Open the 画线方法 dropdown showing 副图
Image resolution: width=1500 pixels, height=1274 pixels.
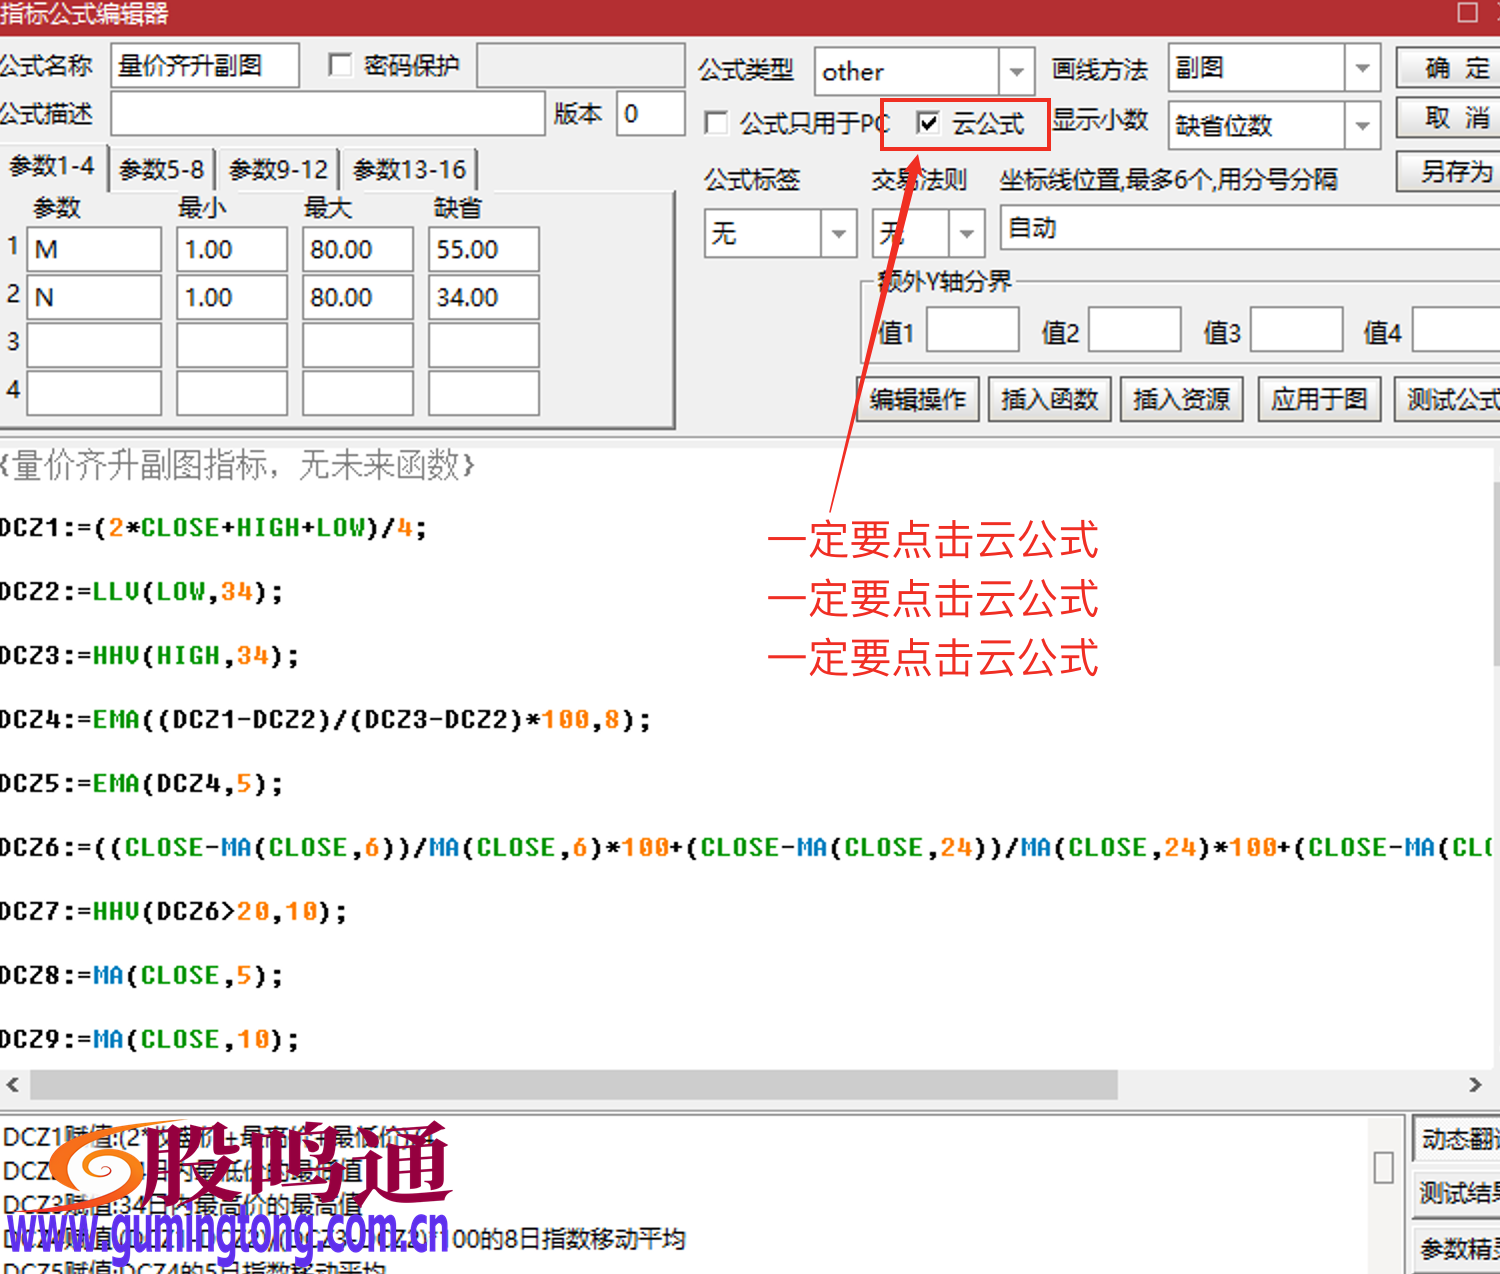(1362, 67)
